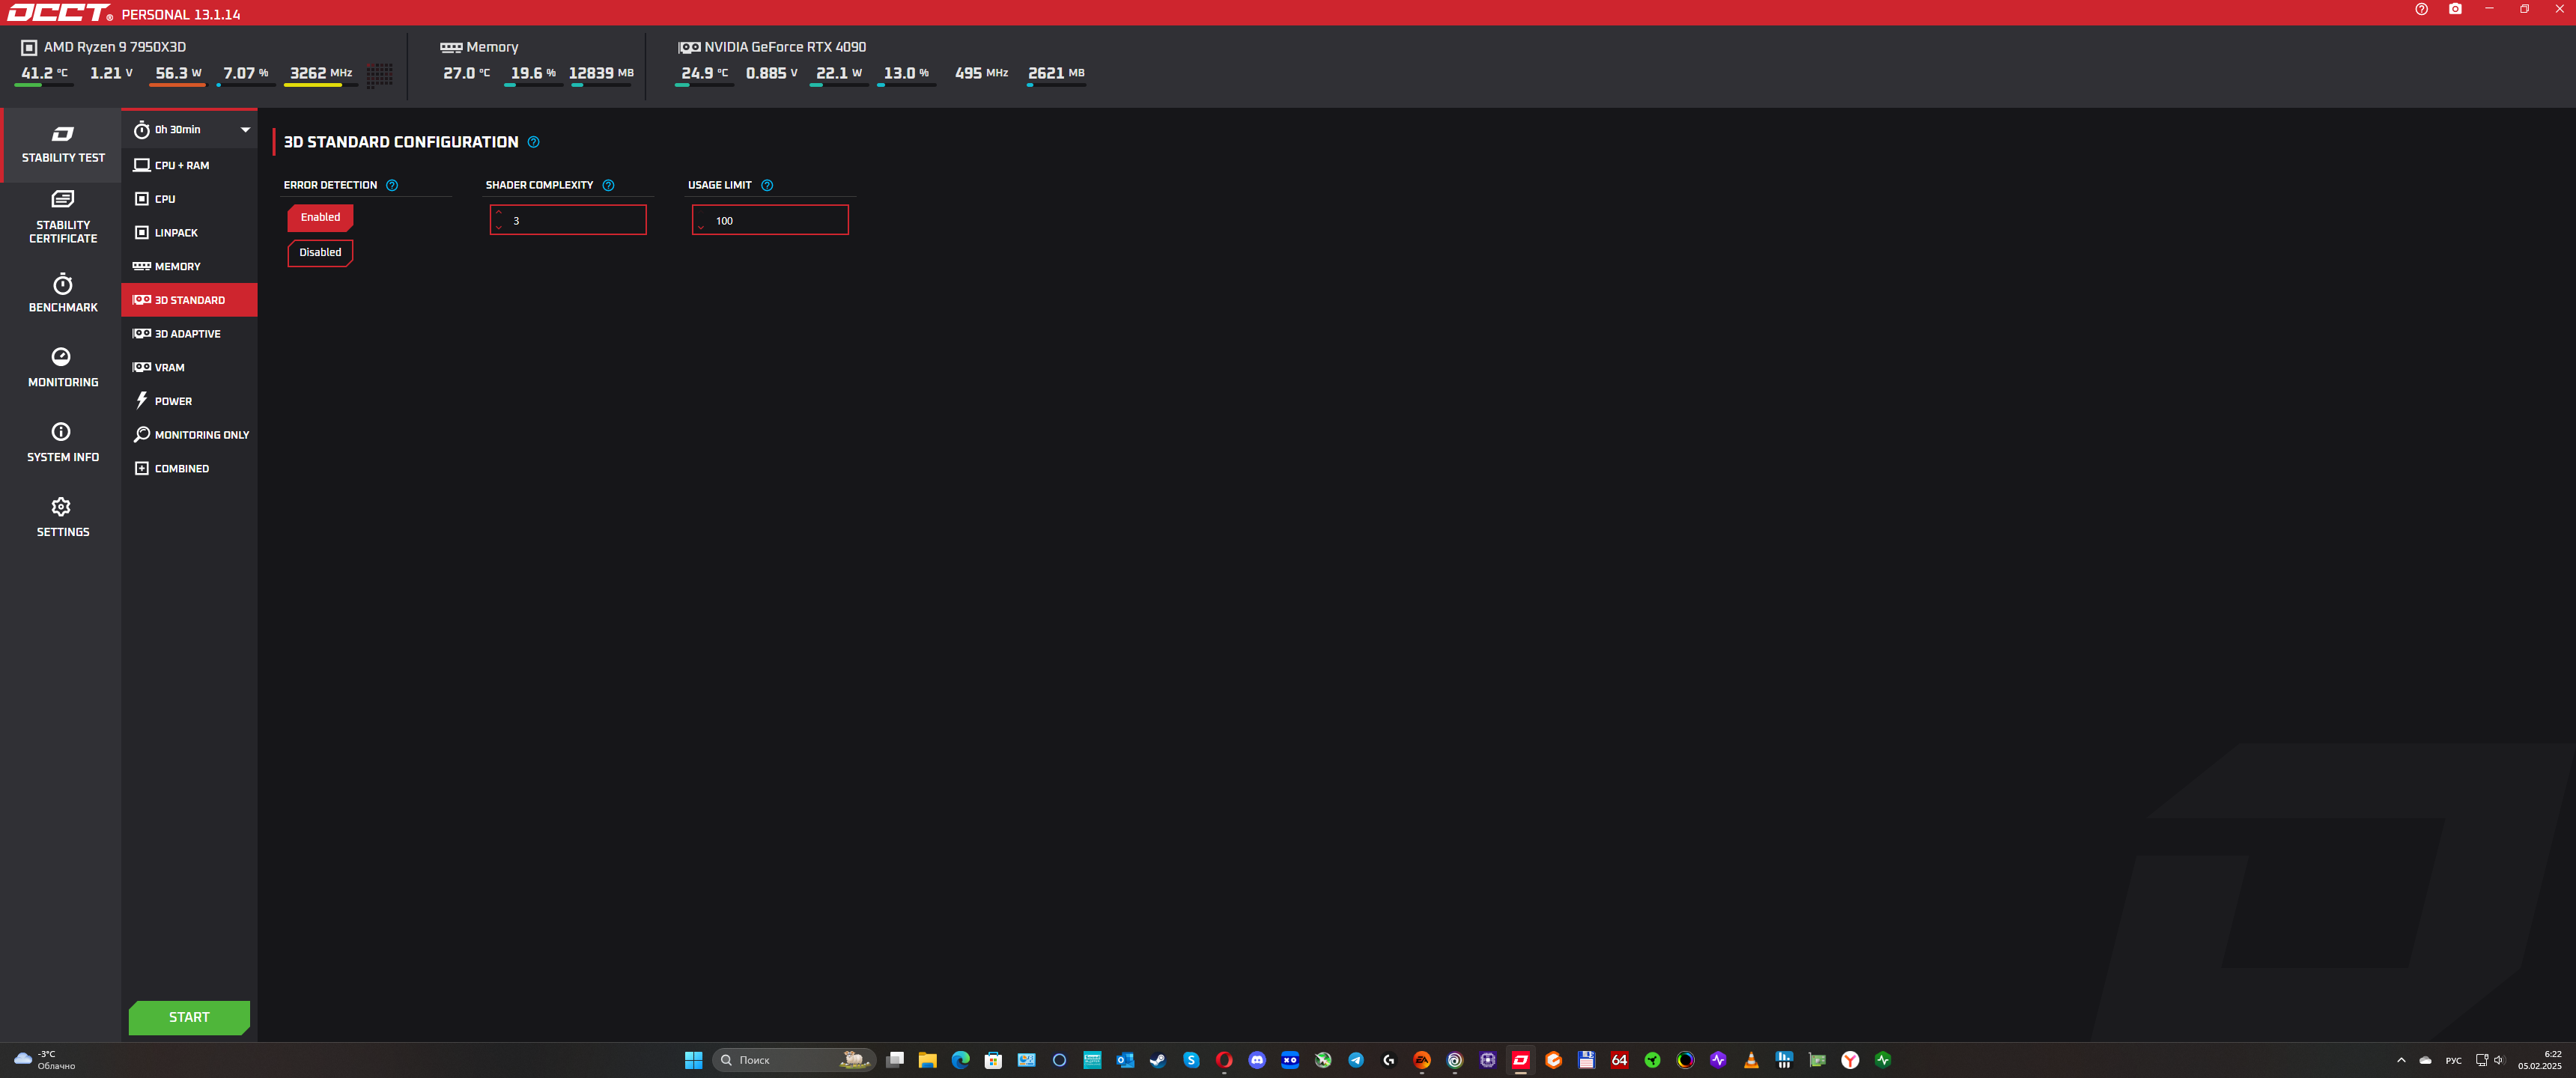Click the help icon next to 3D Standard Configuration
This screenshot has width=2576, height=1078.
[533, 142]
